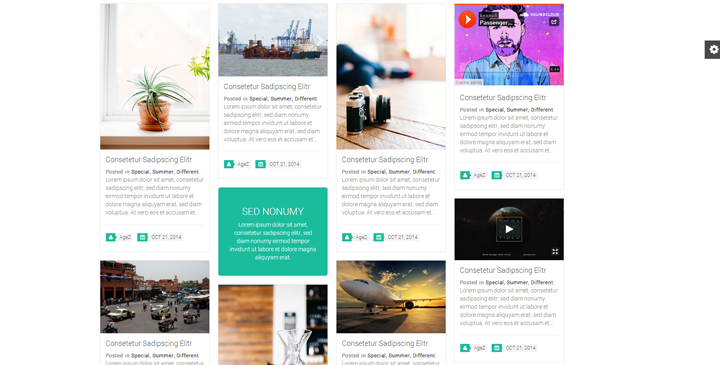720x365 pixels.
Task: Click AgeZ author under the camera post
Action: point(361,237)
